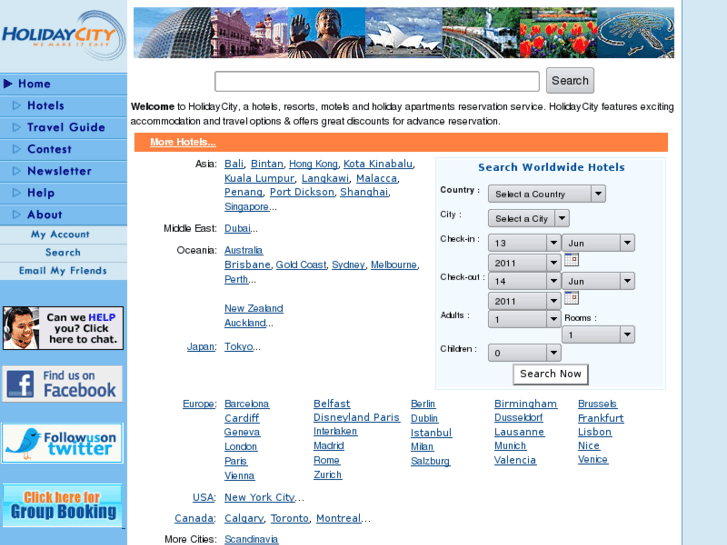The width and height of the screenshot is (727, 545).
Task: Click the Search button beside the search box
Action: coord(569,81)
